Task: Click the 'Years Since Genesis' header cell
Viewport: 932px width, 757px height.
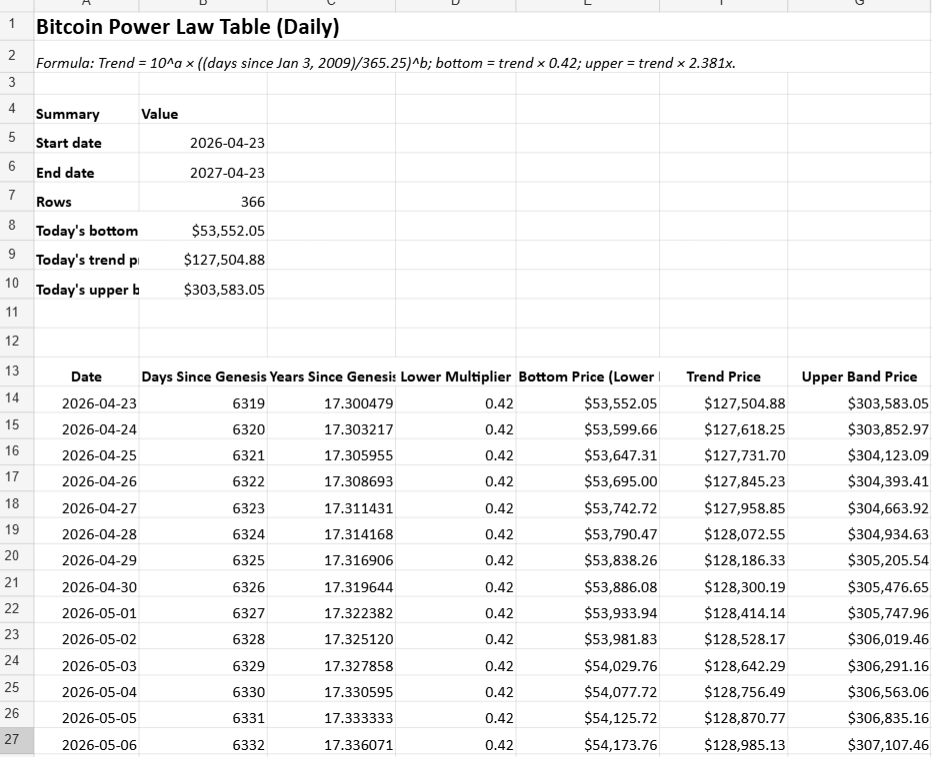Action: (332, 371)
